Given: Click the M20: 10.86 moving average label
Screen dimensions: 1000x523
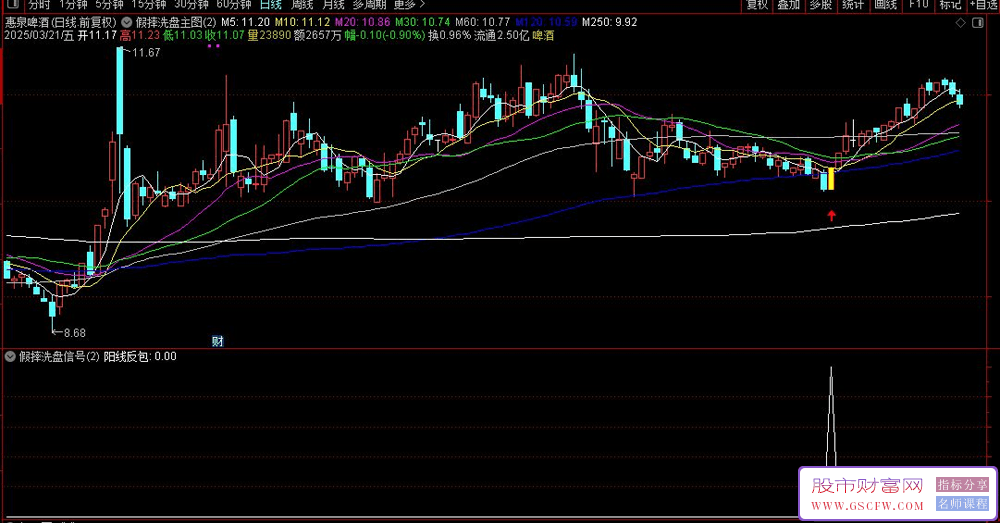Looking at the screenshot, I should coord(362,22).
